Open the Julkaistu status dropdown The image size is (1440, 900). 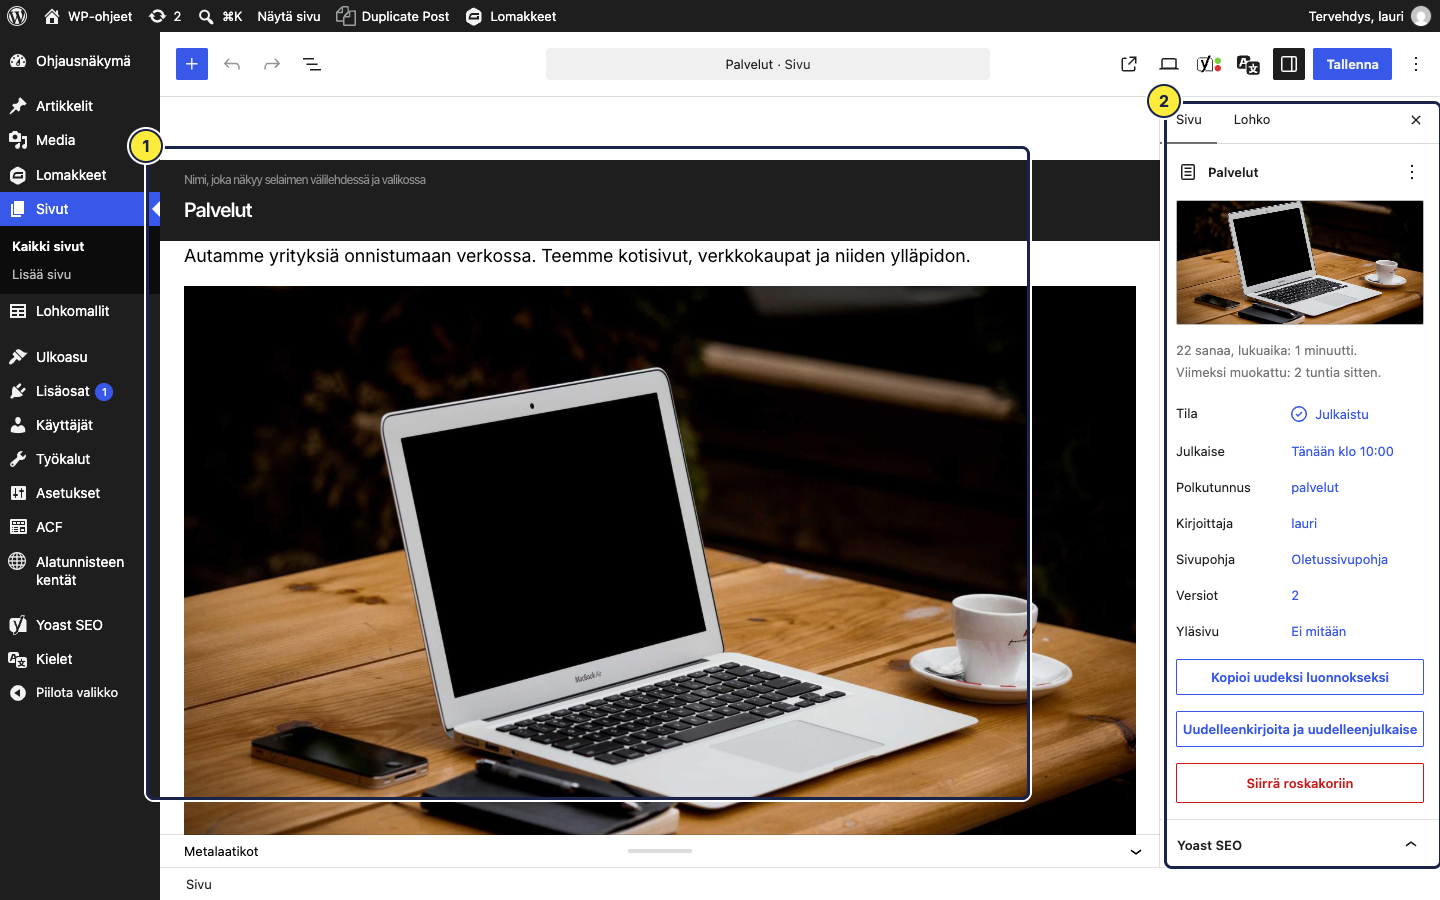point(1330,414)
